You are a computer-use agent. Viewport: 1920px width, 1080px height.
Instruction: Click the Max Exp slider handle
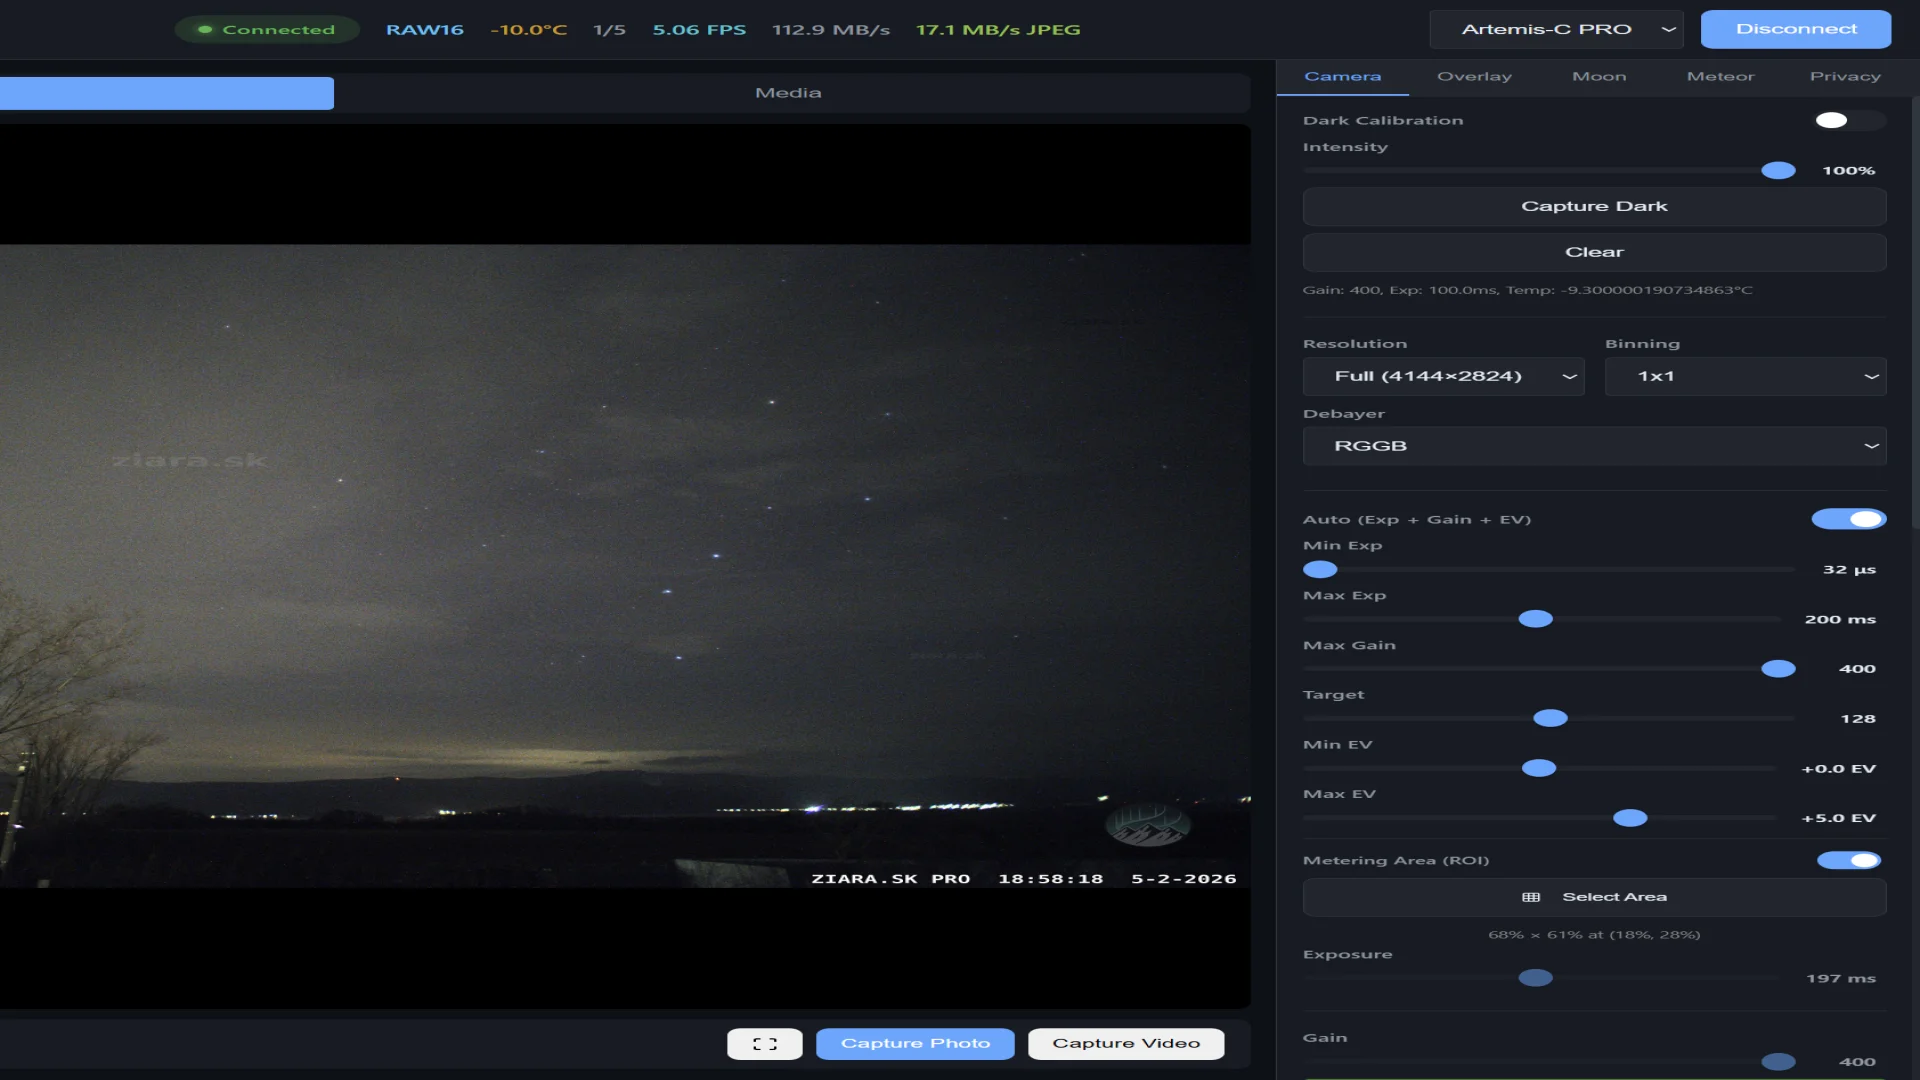[1535, 619]
